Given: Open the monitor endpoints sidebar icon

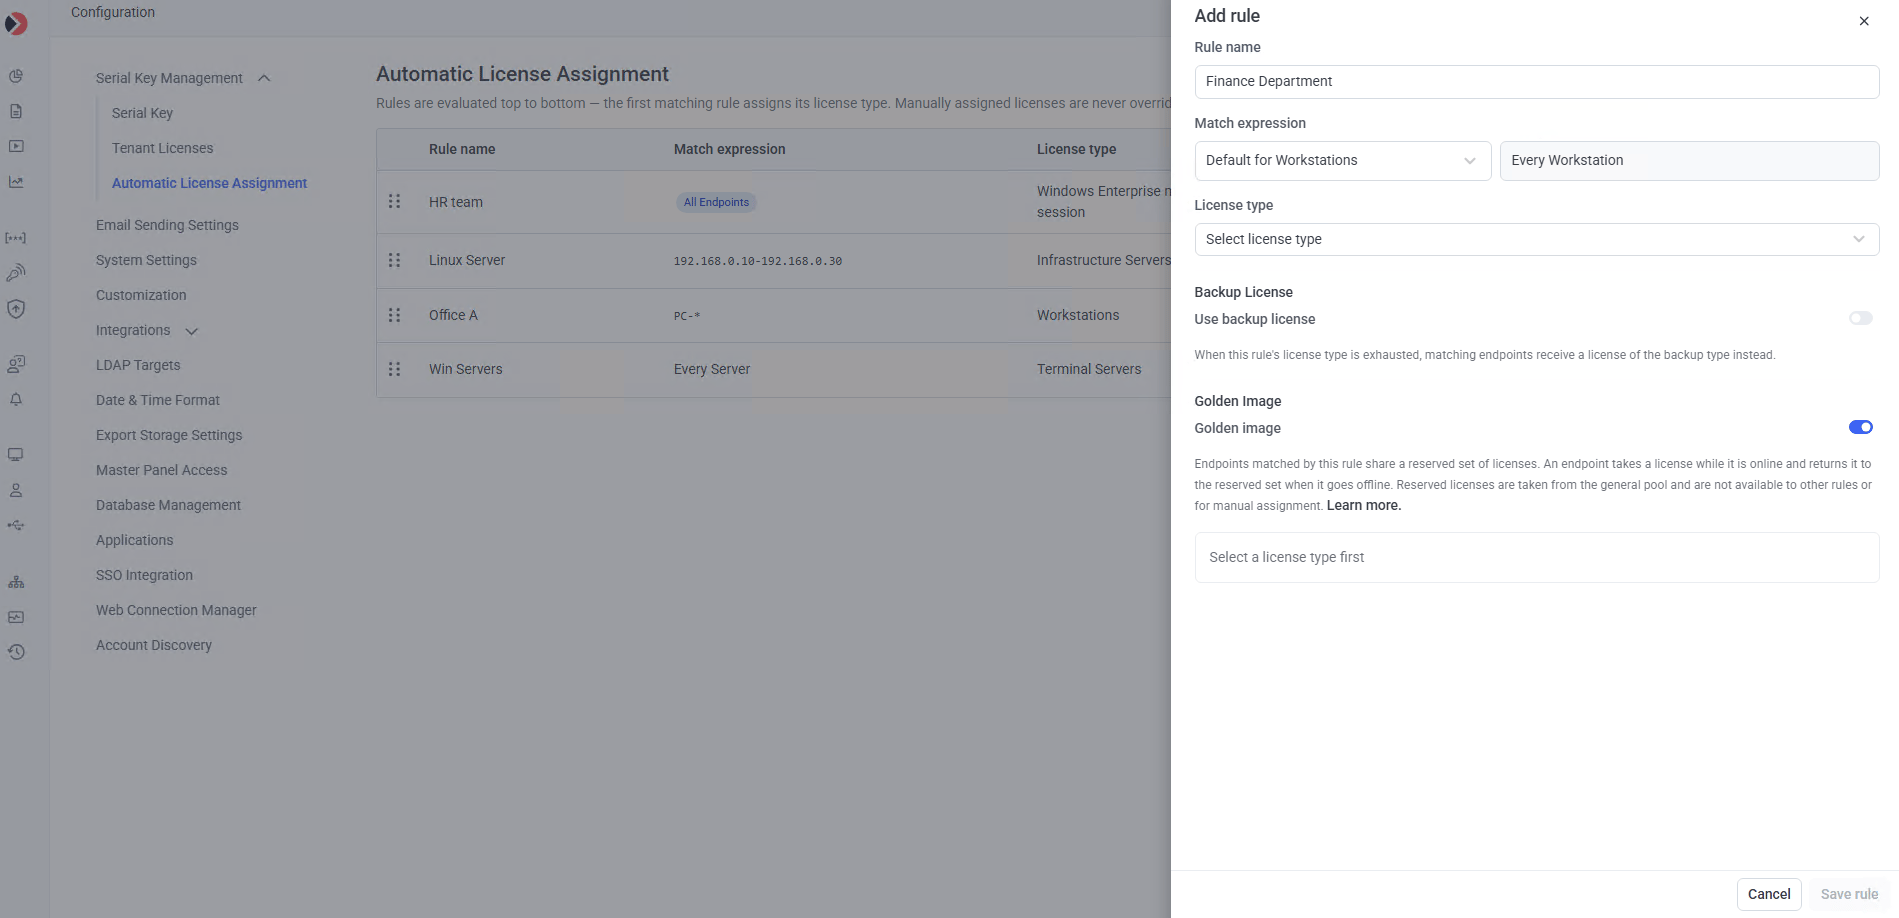Looking at the screenshot, I should pyautogui.click(x=16, y=455).
